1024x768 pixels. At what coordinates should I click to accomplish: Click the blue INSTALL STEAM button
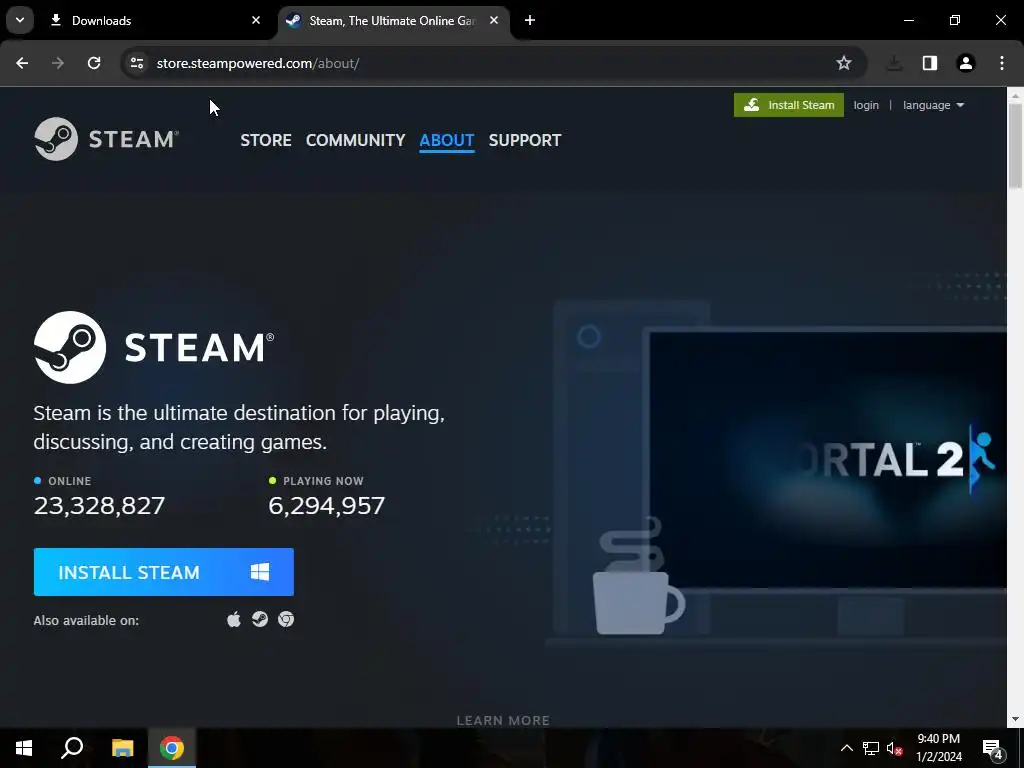coord(163,572)
